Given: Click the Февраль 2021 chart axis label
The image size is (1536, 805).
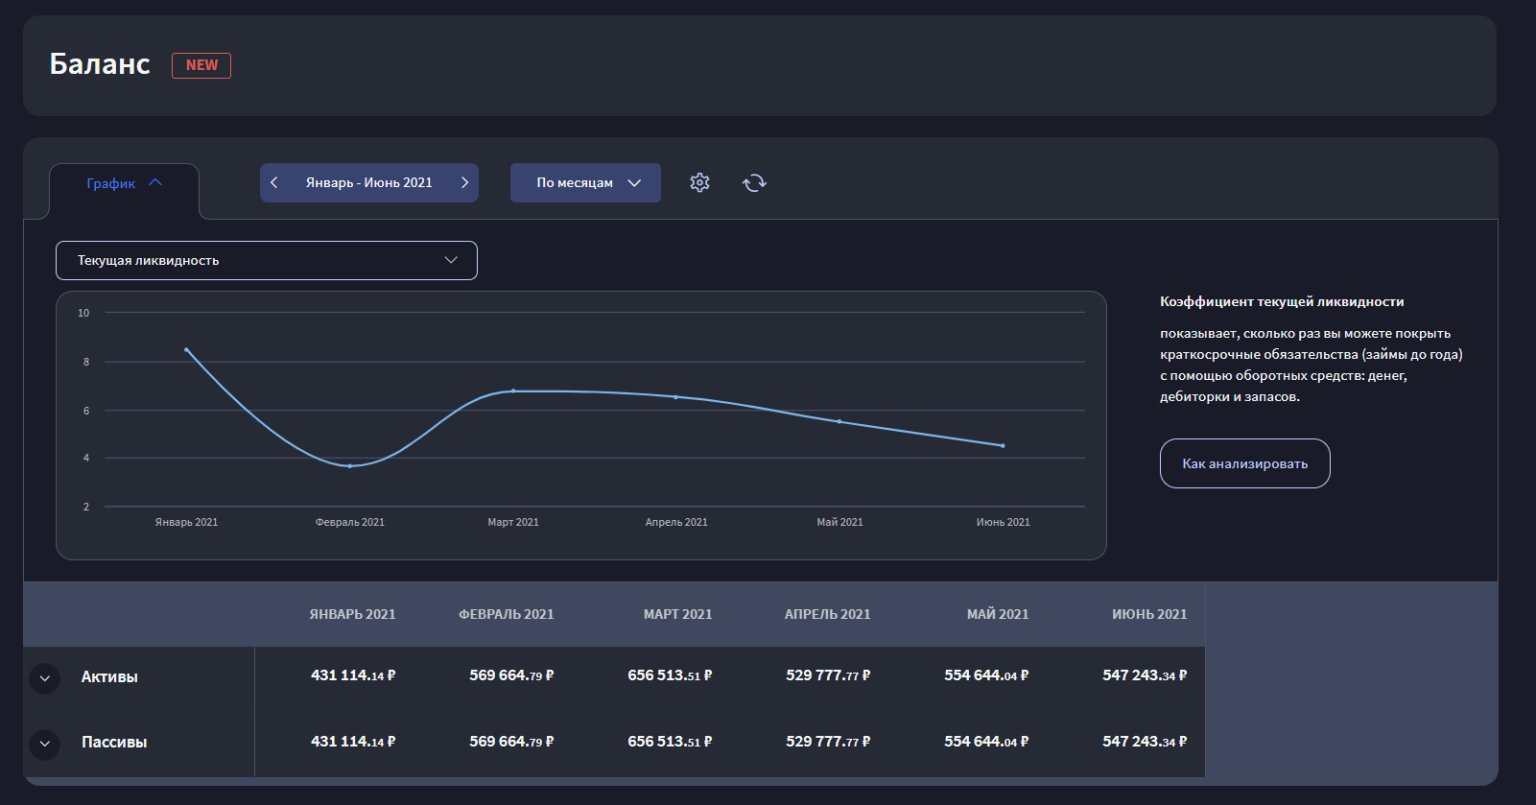Looking at the screenshot, I should tap(350, 522).
